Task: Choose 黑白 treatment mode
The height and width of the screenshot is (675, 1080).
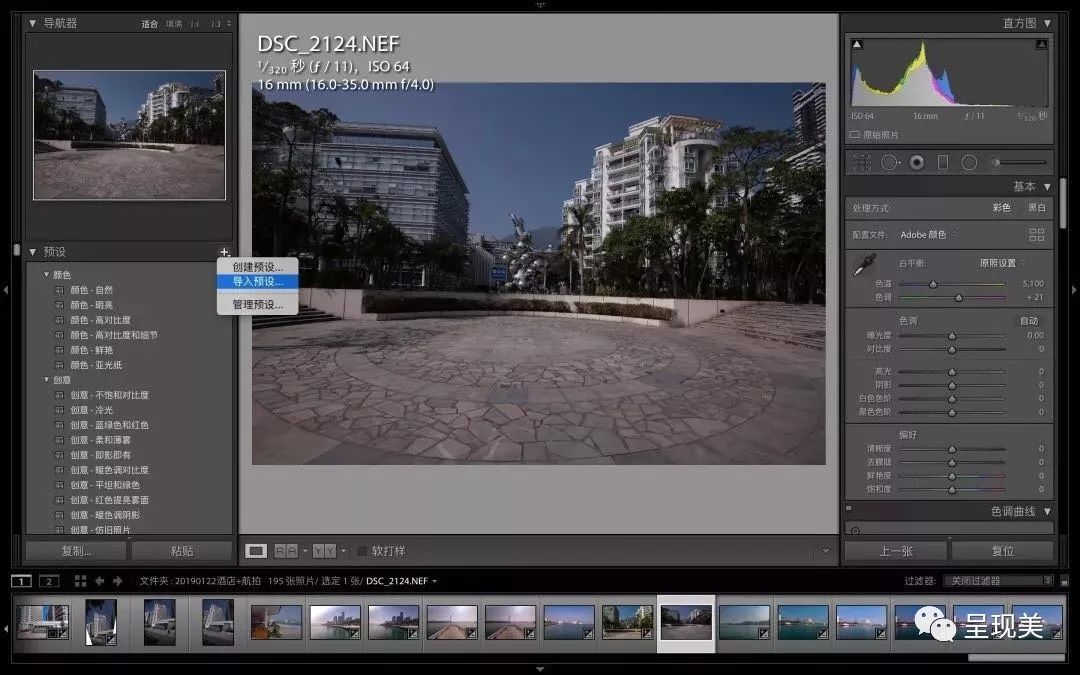Action: point(1037,207)
